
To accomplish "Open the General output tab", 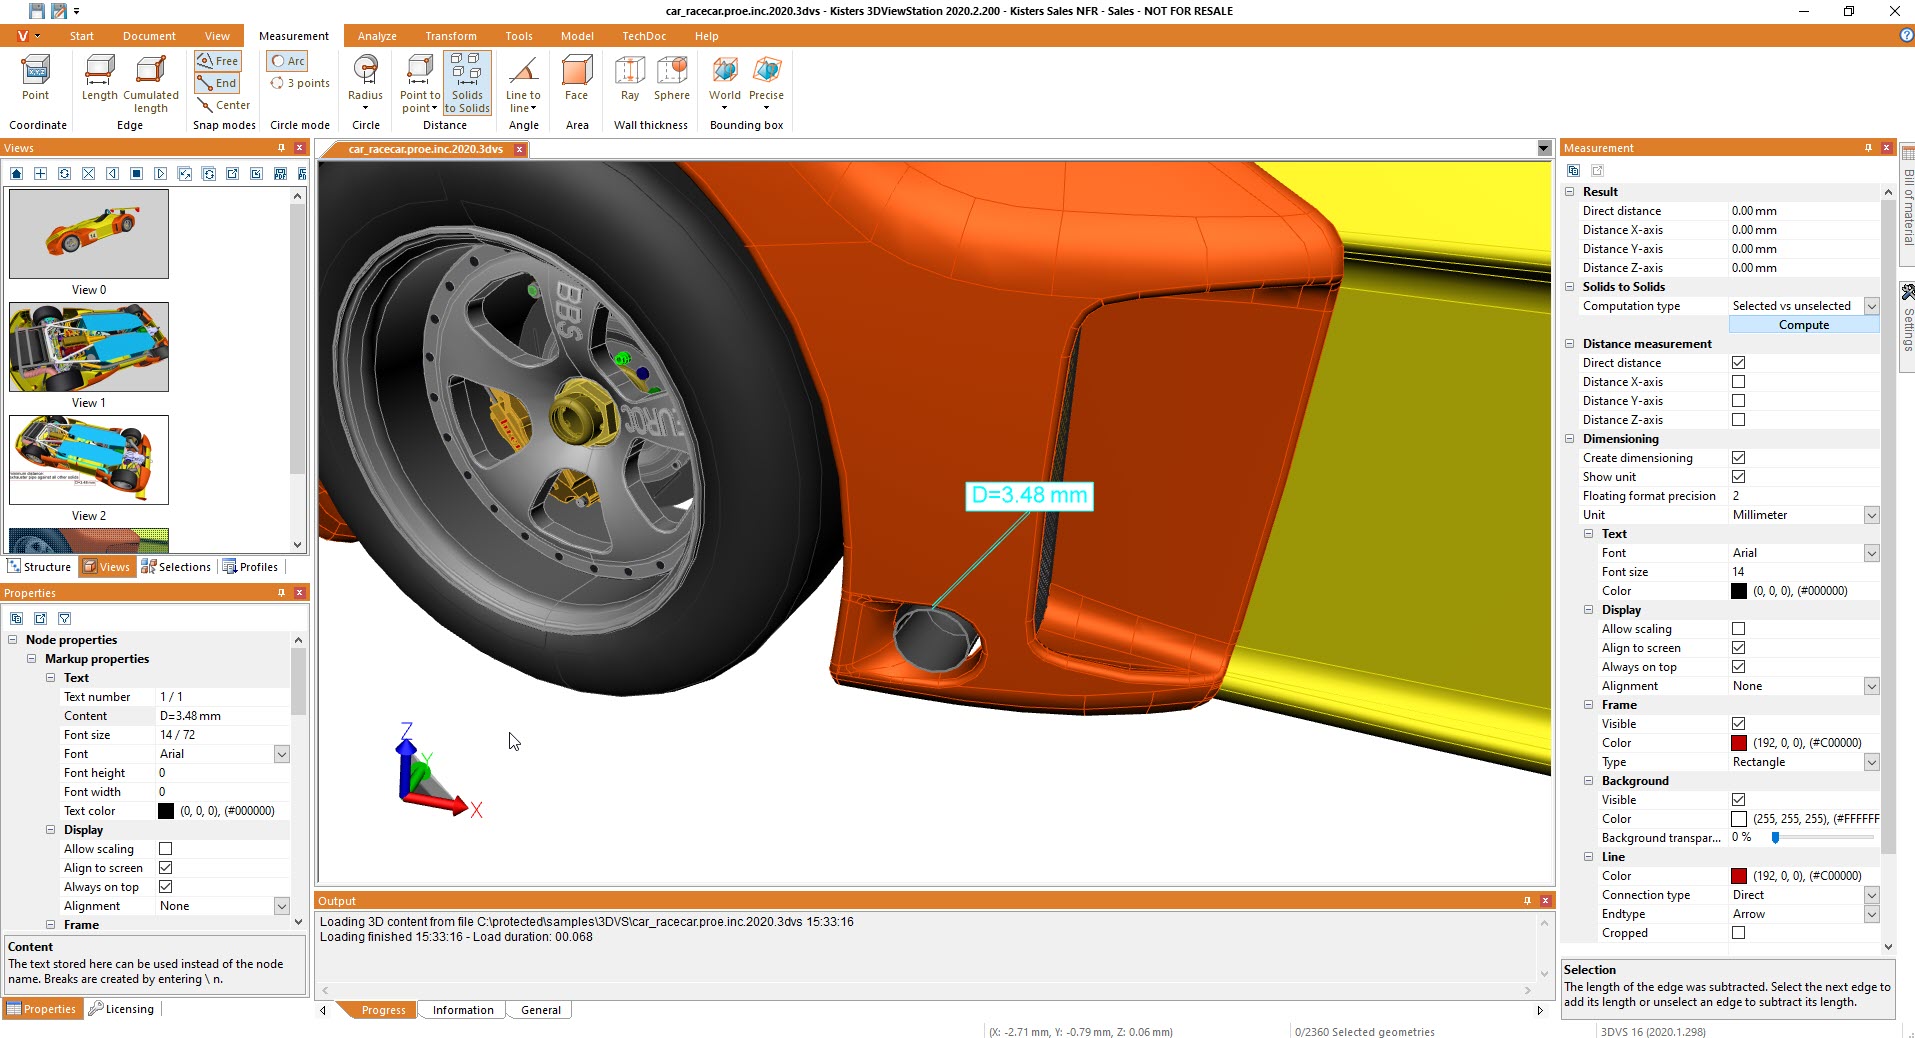I will click(541, 1010).
